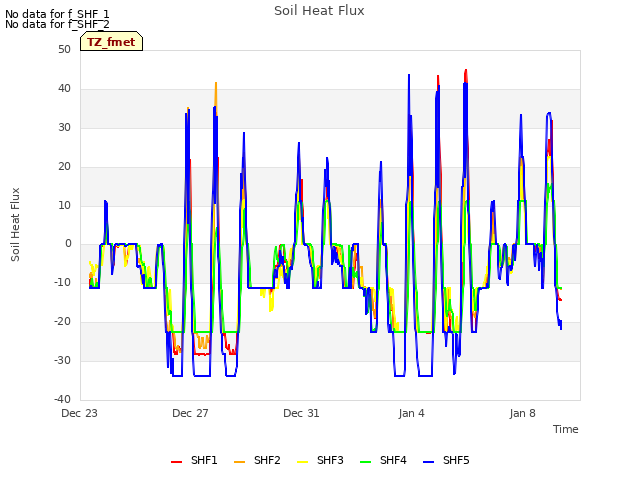This screenshot has width=640, height=480.
Task: Click the 0 y-axis tick label
Action: (68, 244)
